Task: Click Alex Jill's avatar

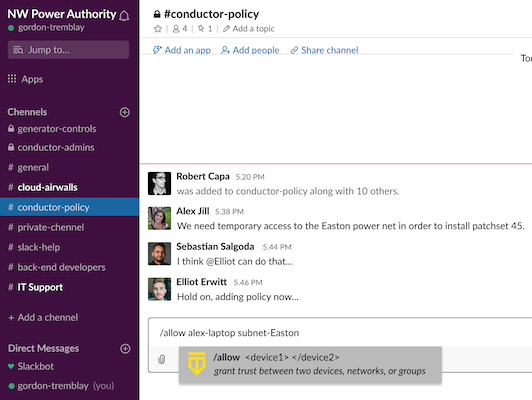Action: point(159,218)
